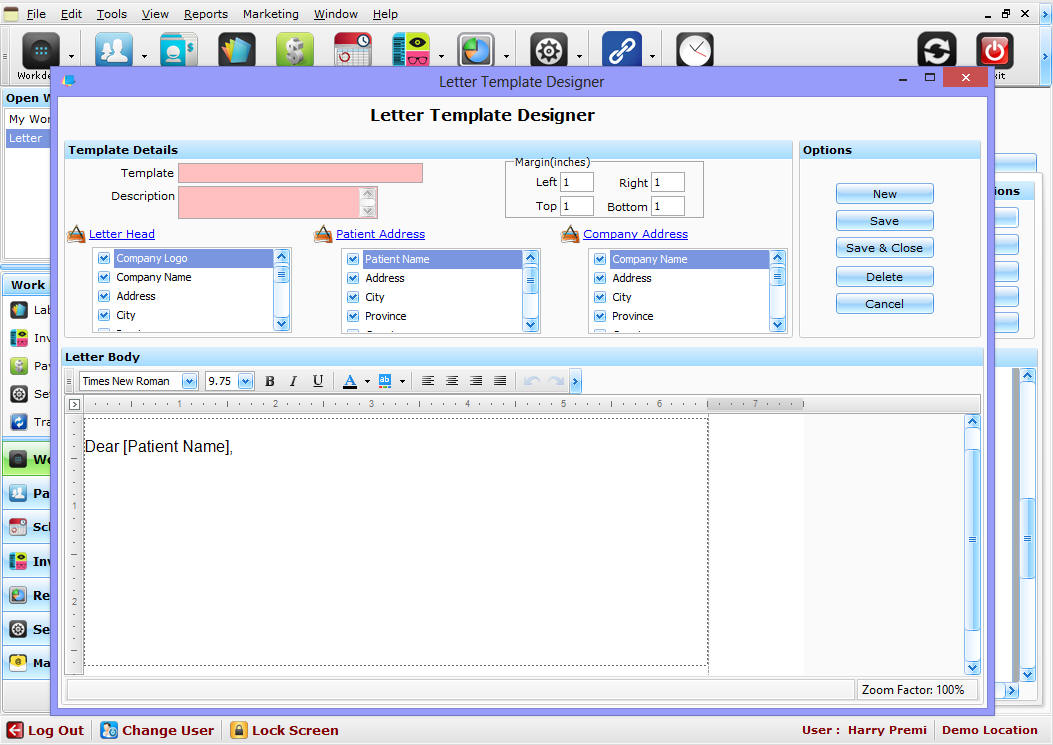Apply bold formatting in Letter Body
This screenshot has width=1053, height=745.
pyautogui.click(x=270, y=381)
